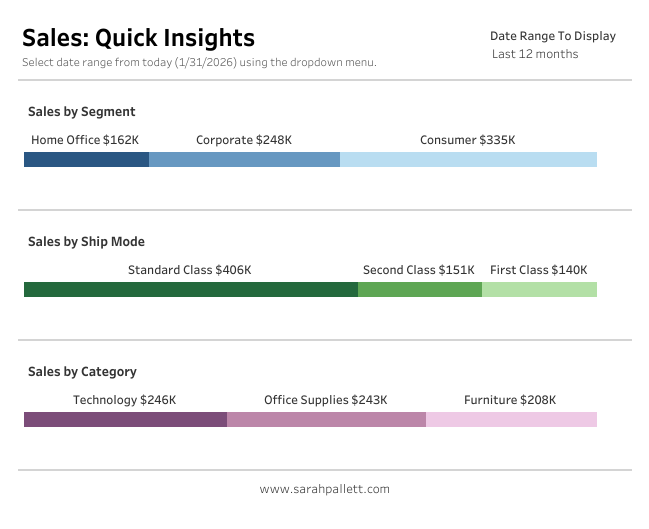Click the Technology purple bar
649x529 pixels.
point(125,420)
